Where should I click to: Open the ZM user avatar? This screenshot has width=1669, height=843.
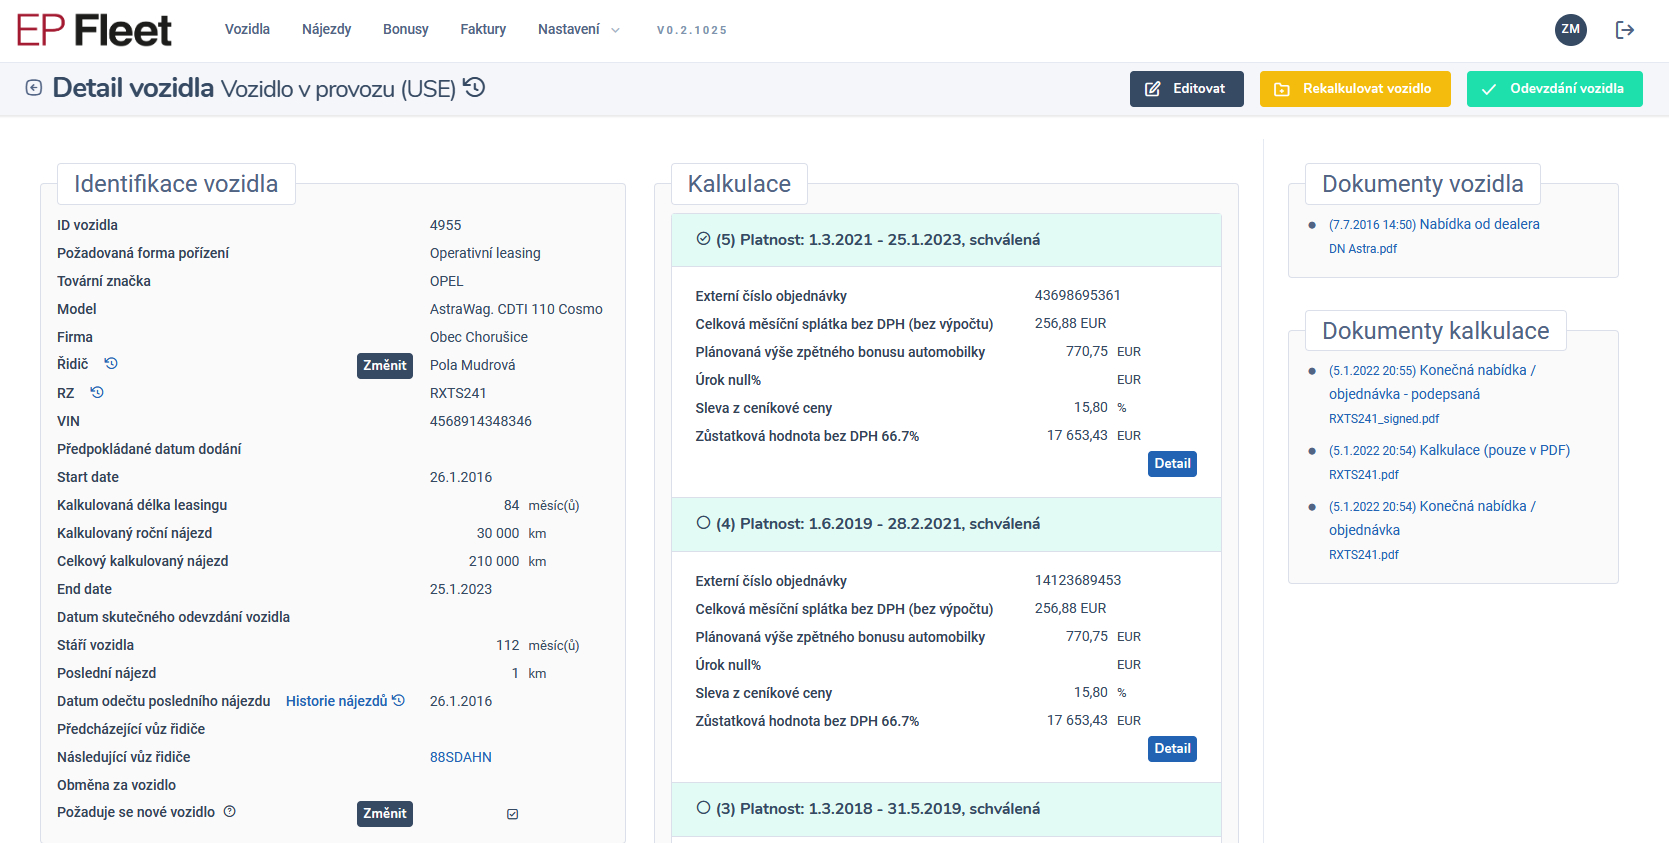point(1571,30)
